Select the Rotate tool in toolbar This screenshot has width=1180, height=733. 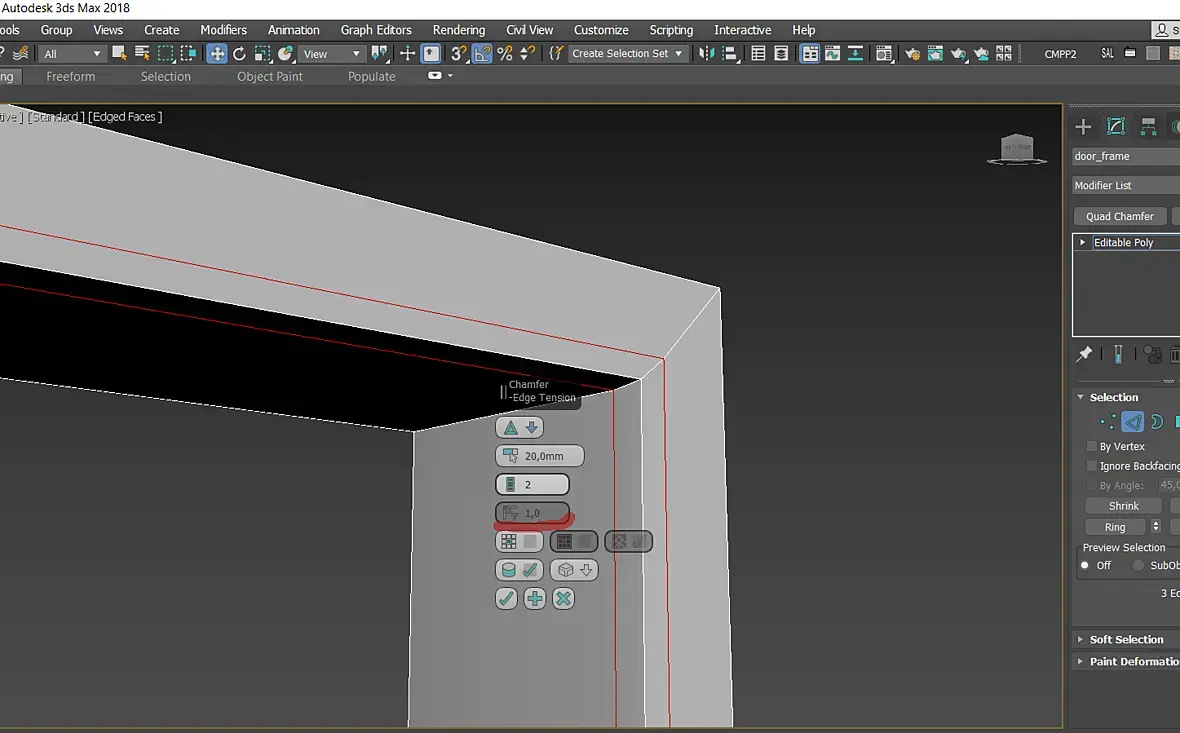239,53
